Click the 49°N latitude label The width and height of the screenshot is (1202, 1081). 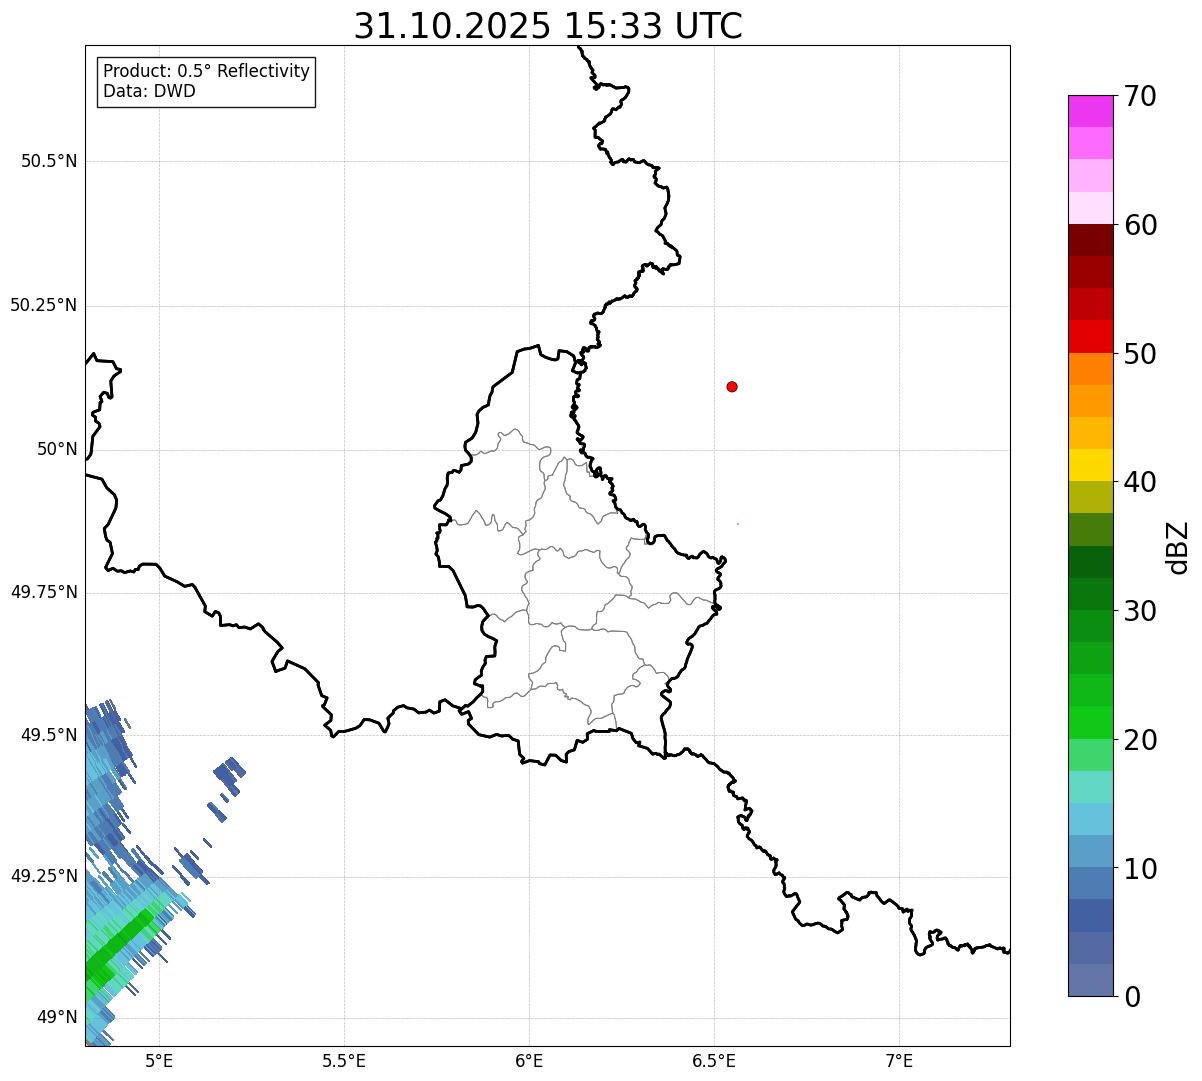tap(57, 1018)
